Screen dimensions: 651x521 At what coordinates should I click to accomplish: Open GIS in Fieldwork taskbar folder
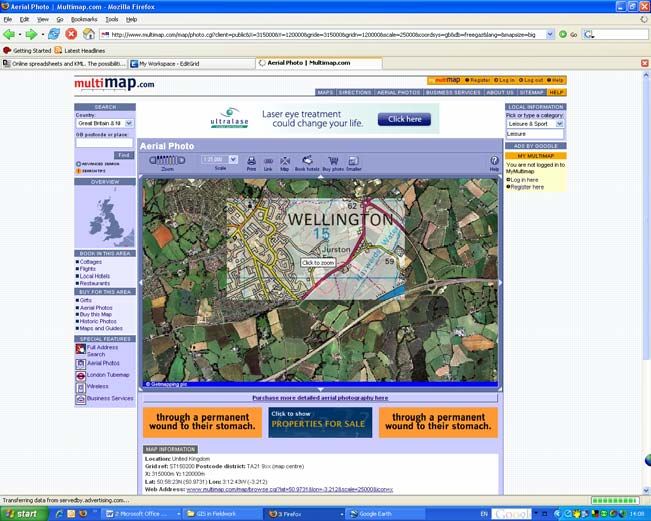coord(222,514)
